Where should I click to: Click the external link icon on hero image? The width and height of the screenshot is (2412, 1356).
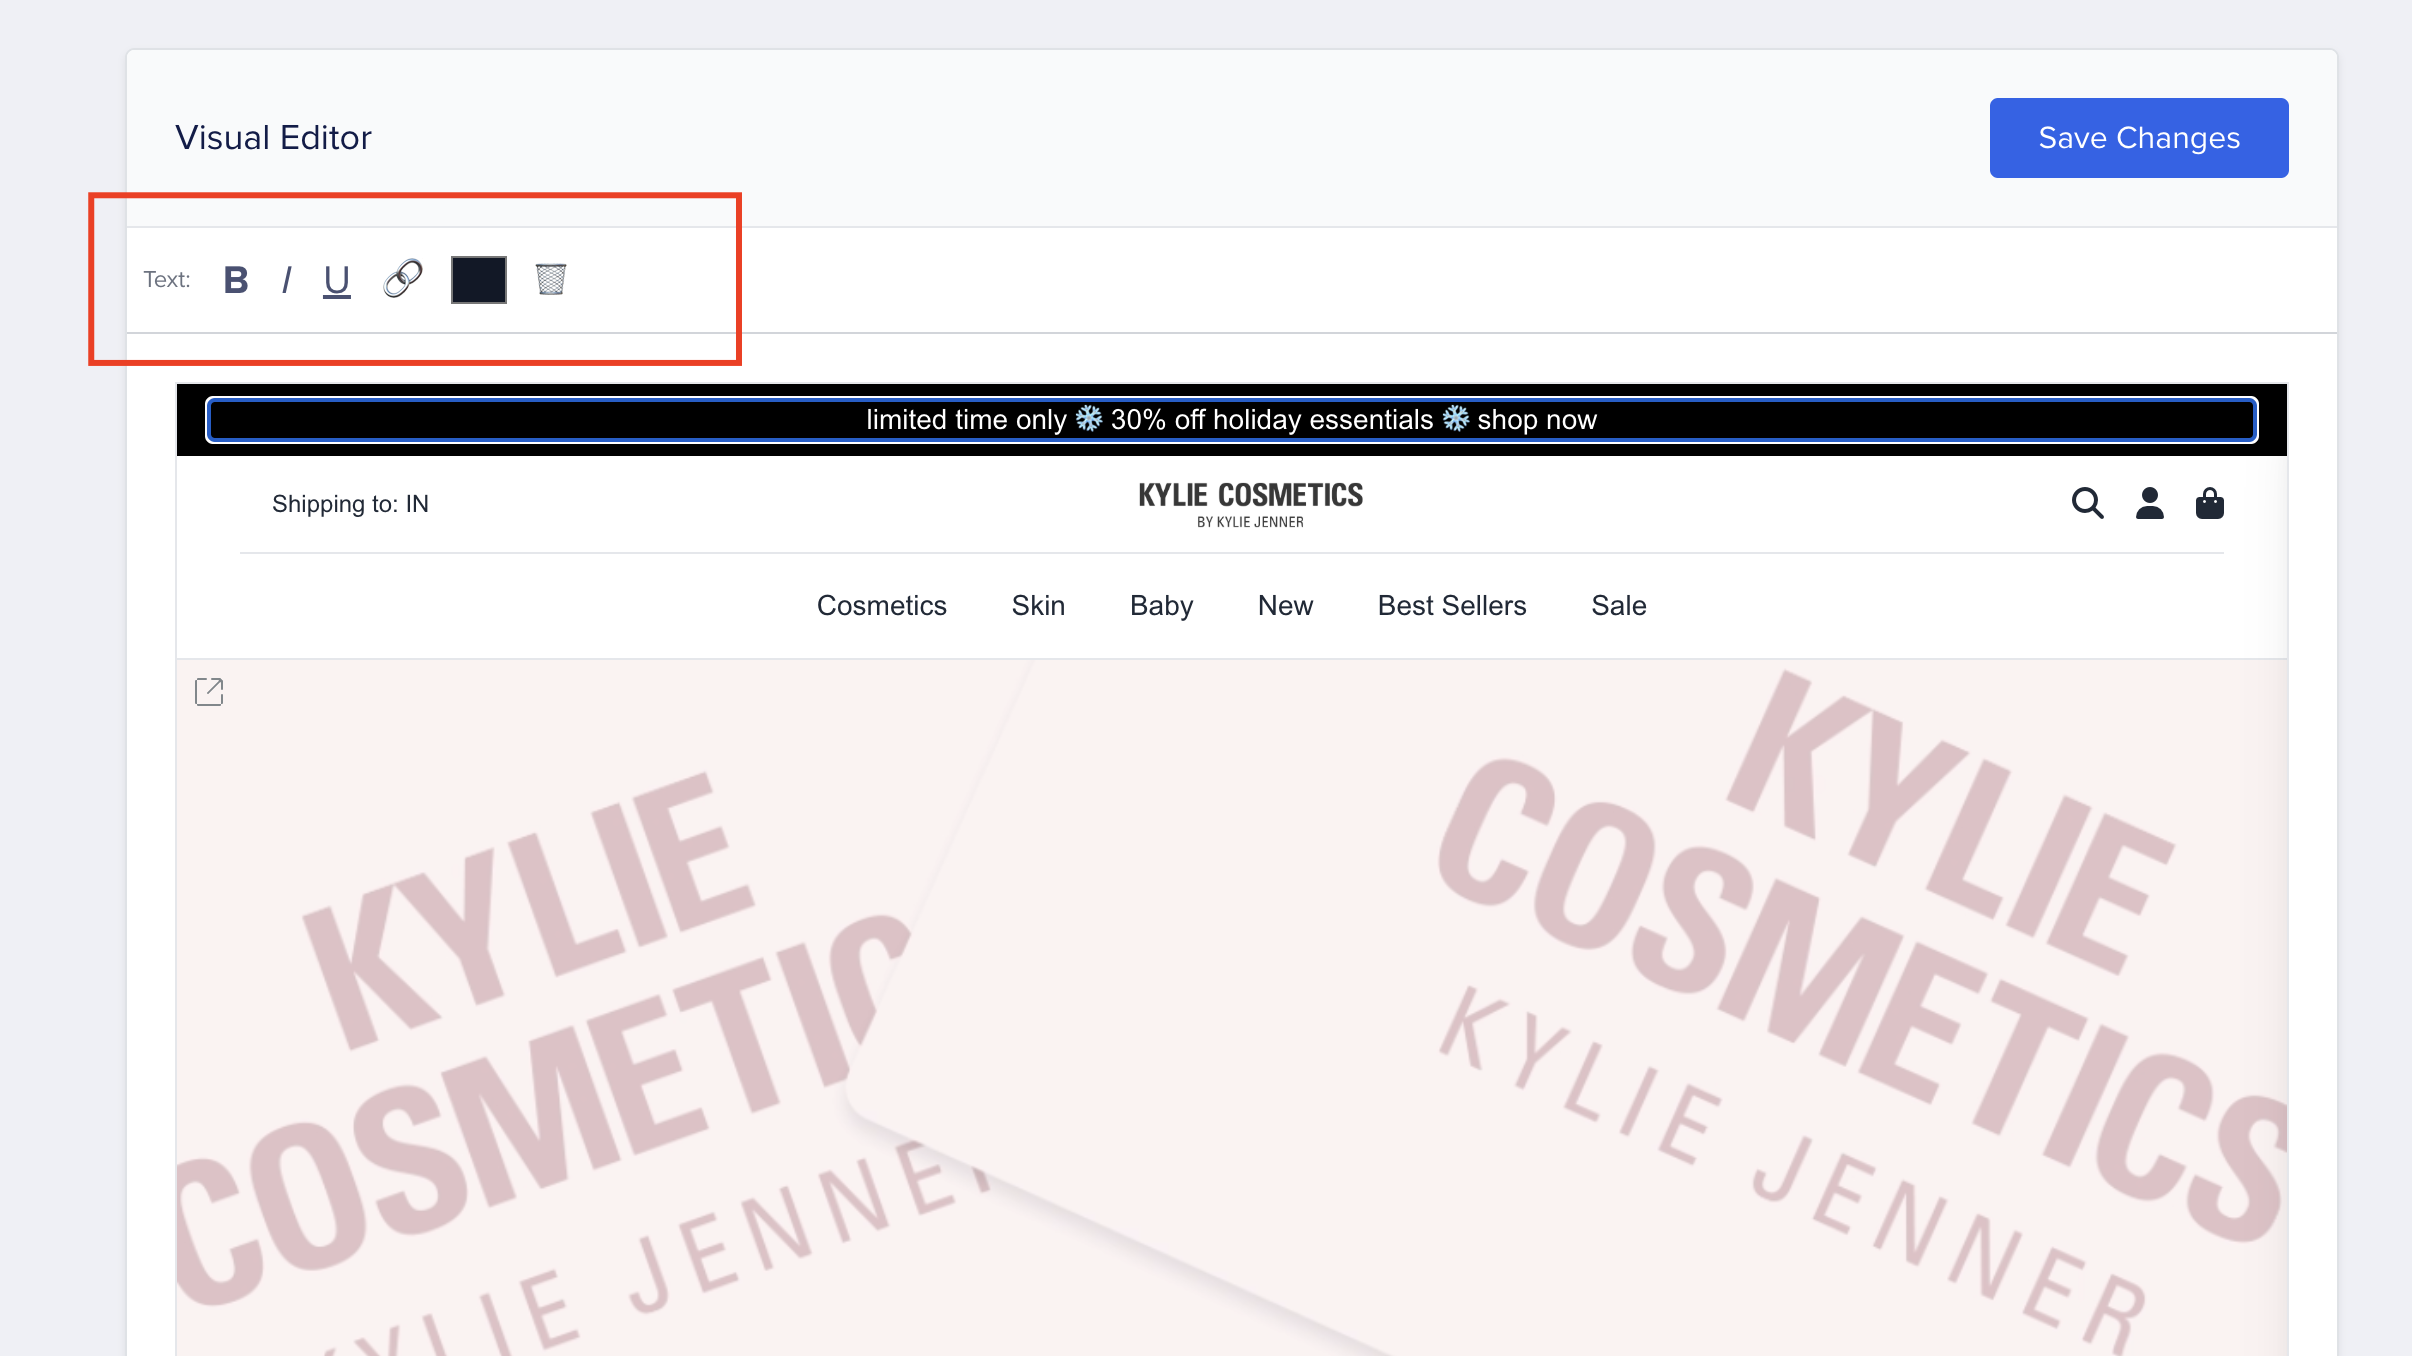point(209,692)
